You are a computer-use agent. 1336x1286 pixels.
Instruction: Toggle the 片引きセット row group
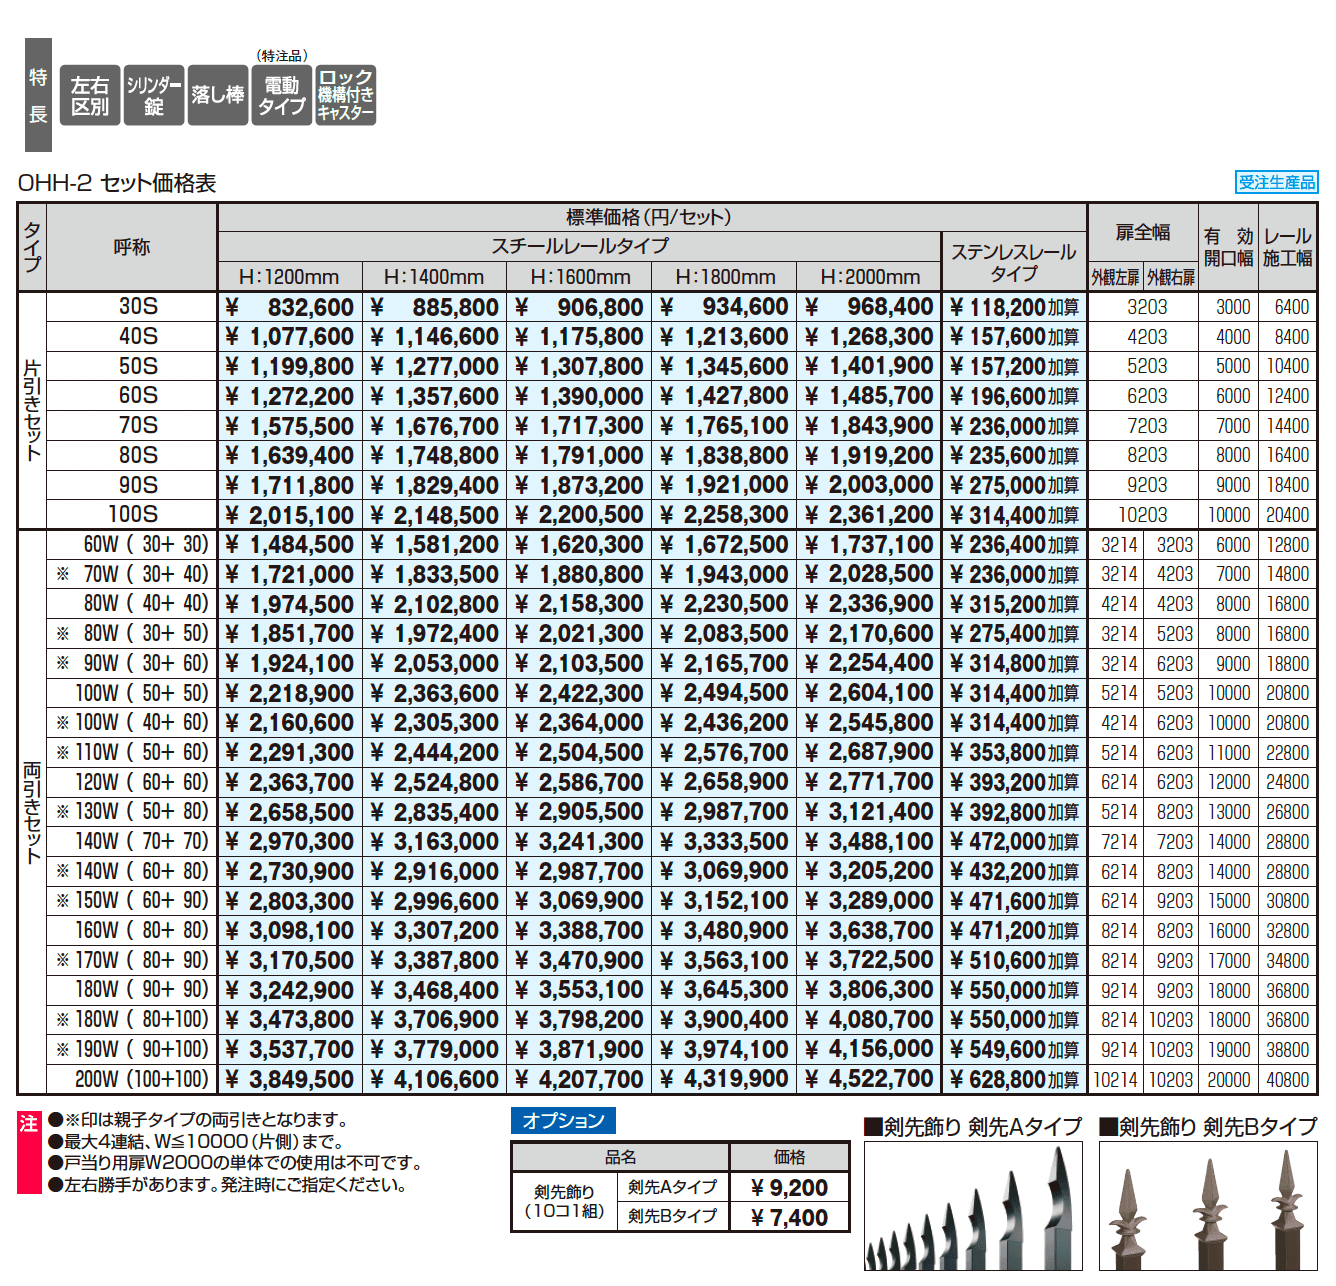33,410
